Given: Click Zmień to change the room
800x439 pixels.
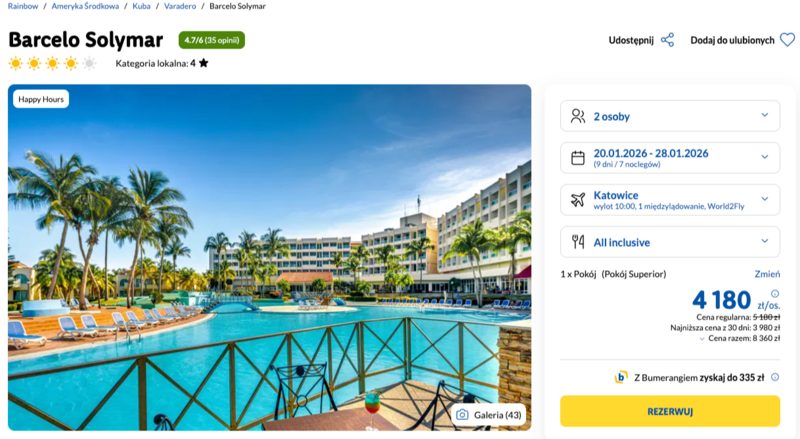Looking at the screenshot, I should [x=767, y=274].
